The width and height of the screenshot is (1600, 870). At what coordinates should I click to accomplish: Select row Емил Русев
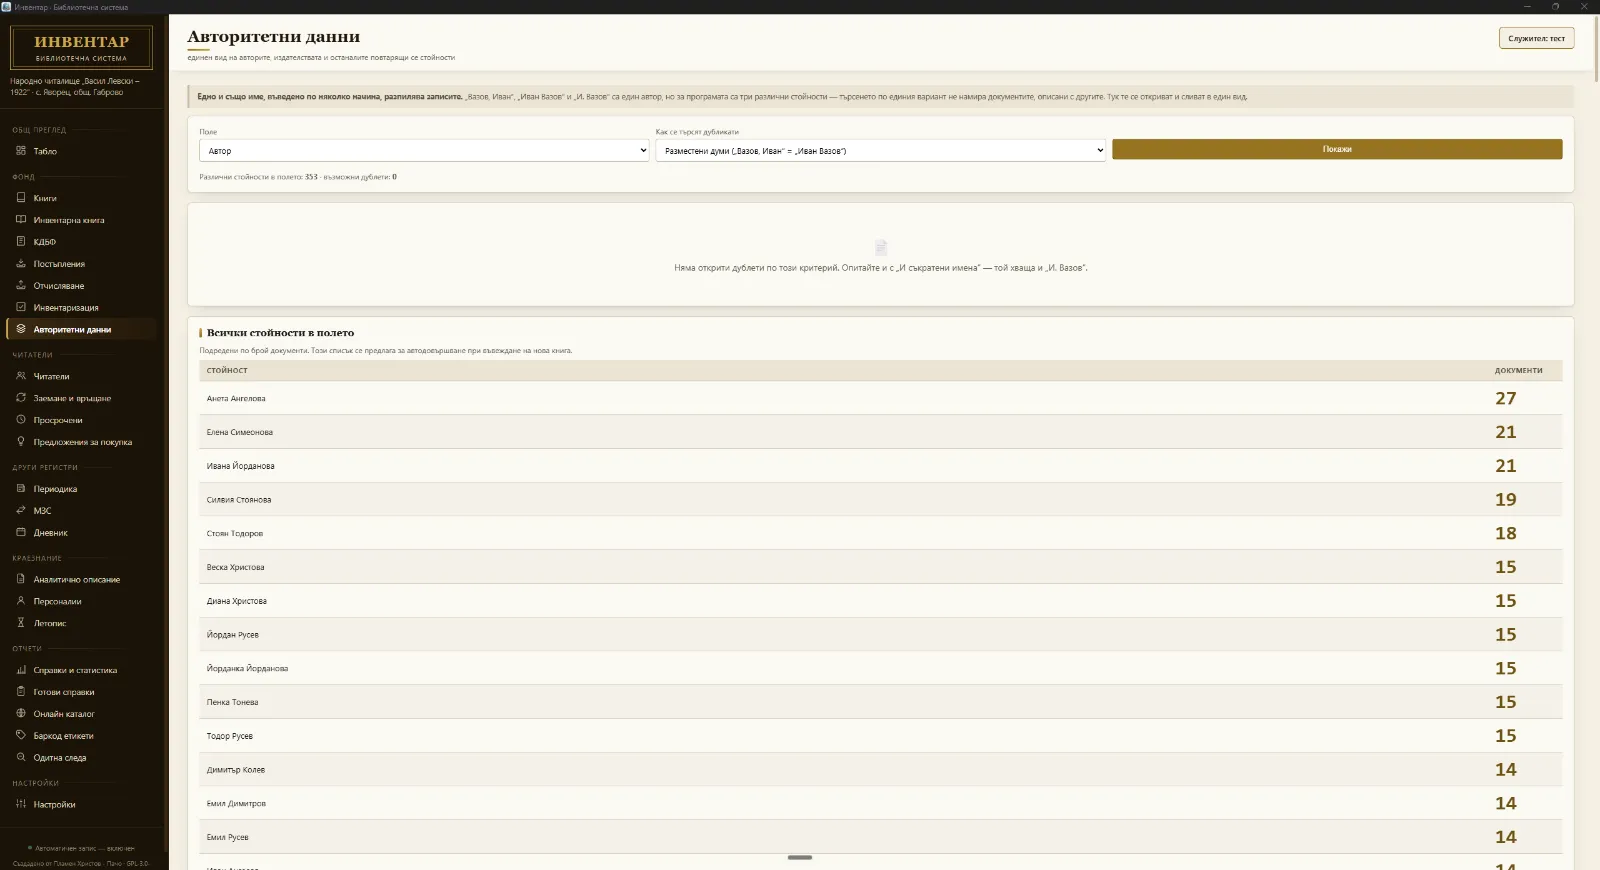click(880, 837)
